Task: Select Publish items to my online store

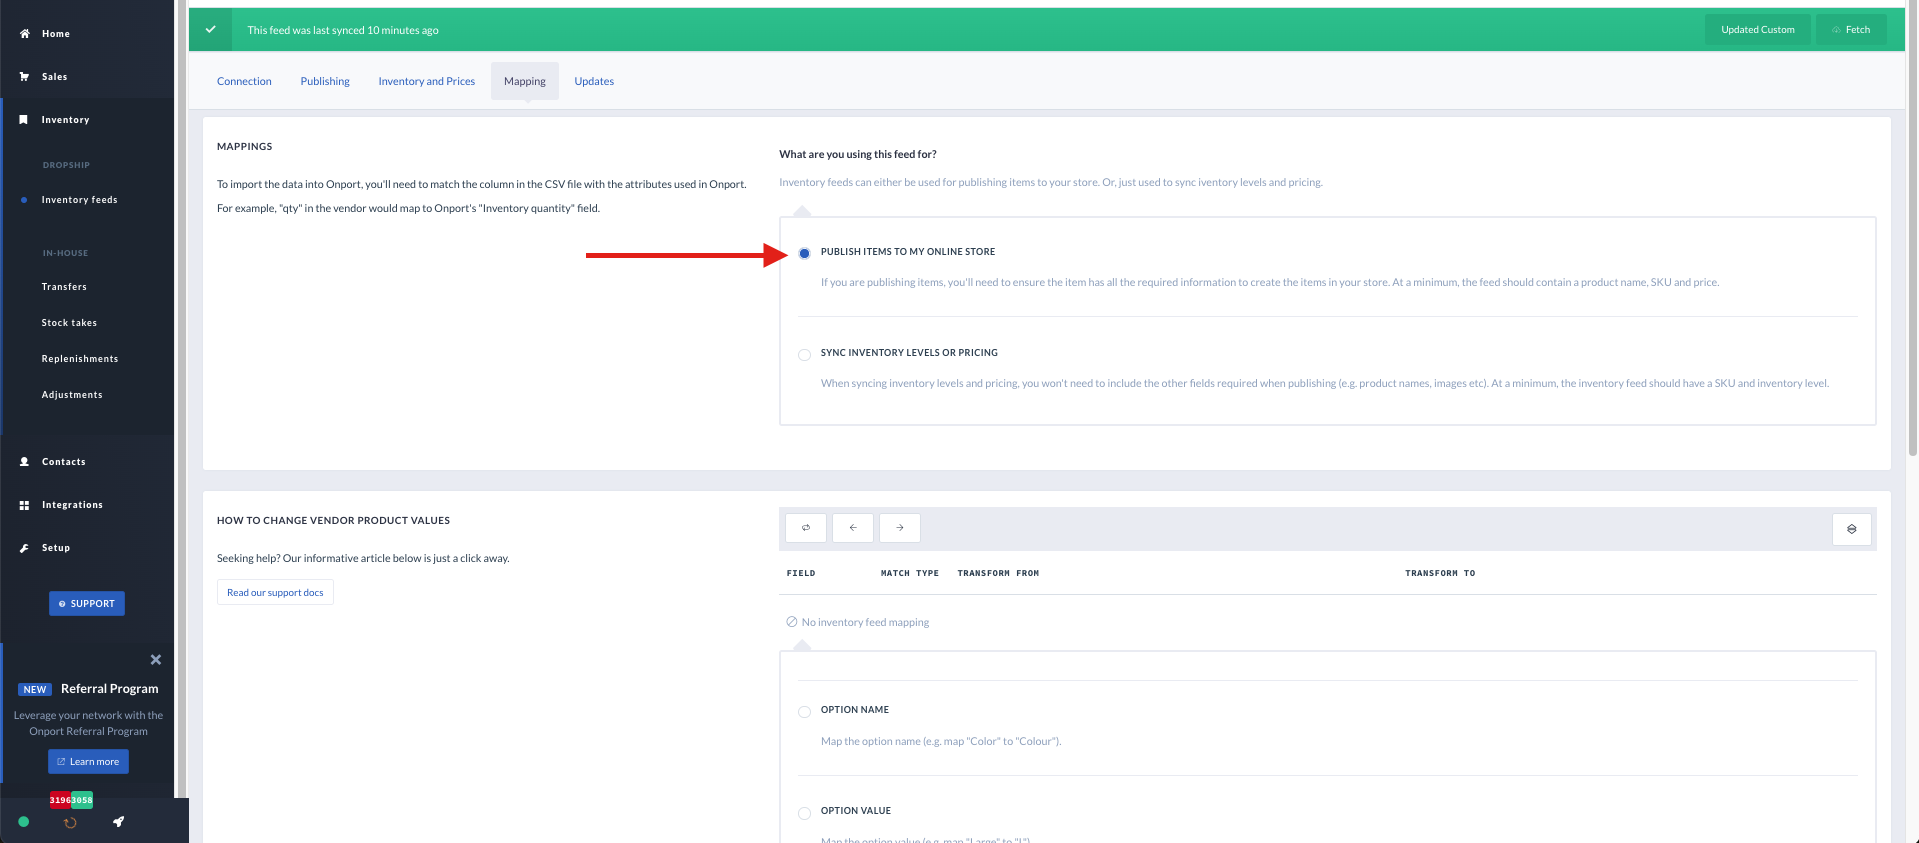Action: click(x=804, y=253)
